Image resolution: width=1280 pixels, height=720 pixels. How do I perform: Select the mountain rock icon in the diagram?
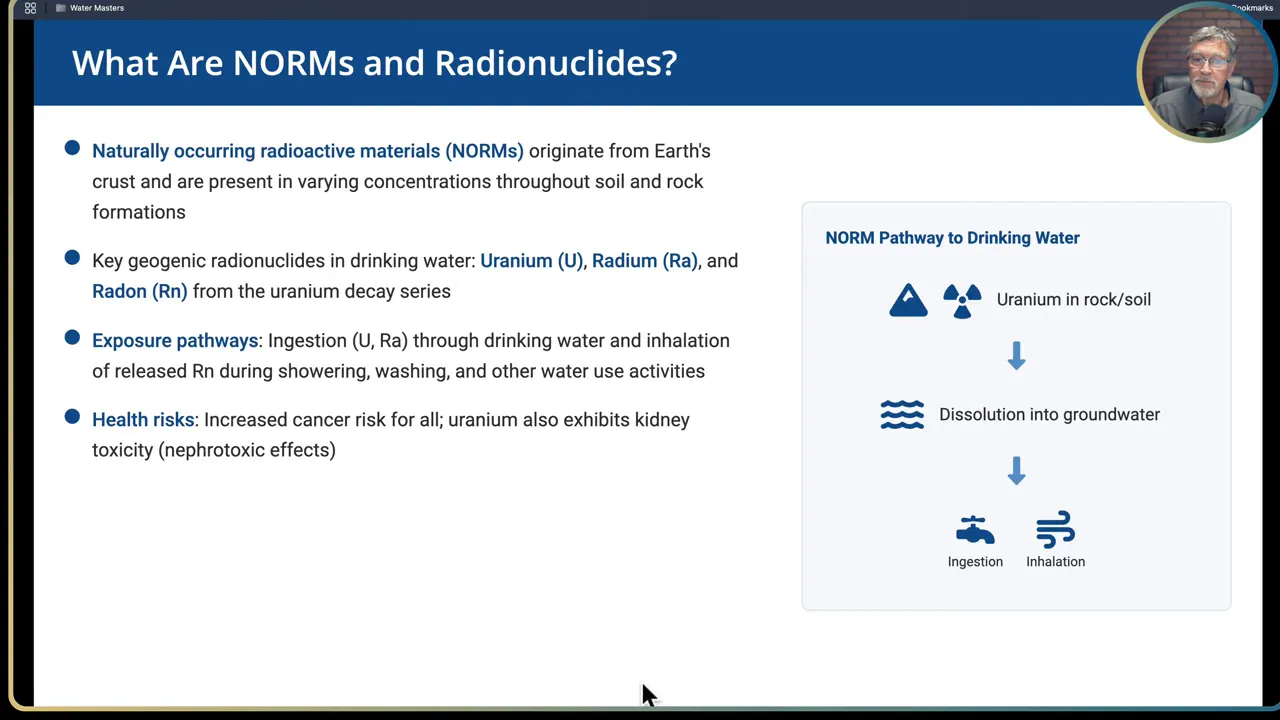point(908,299)
